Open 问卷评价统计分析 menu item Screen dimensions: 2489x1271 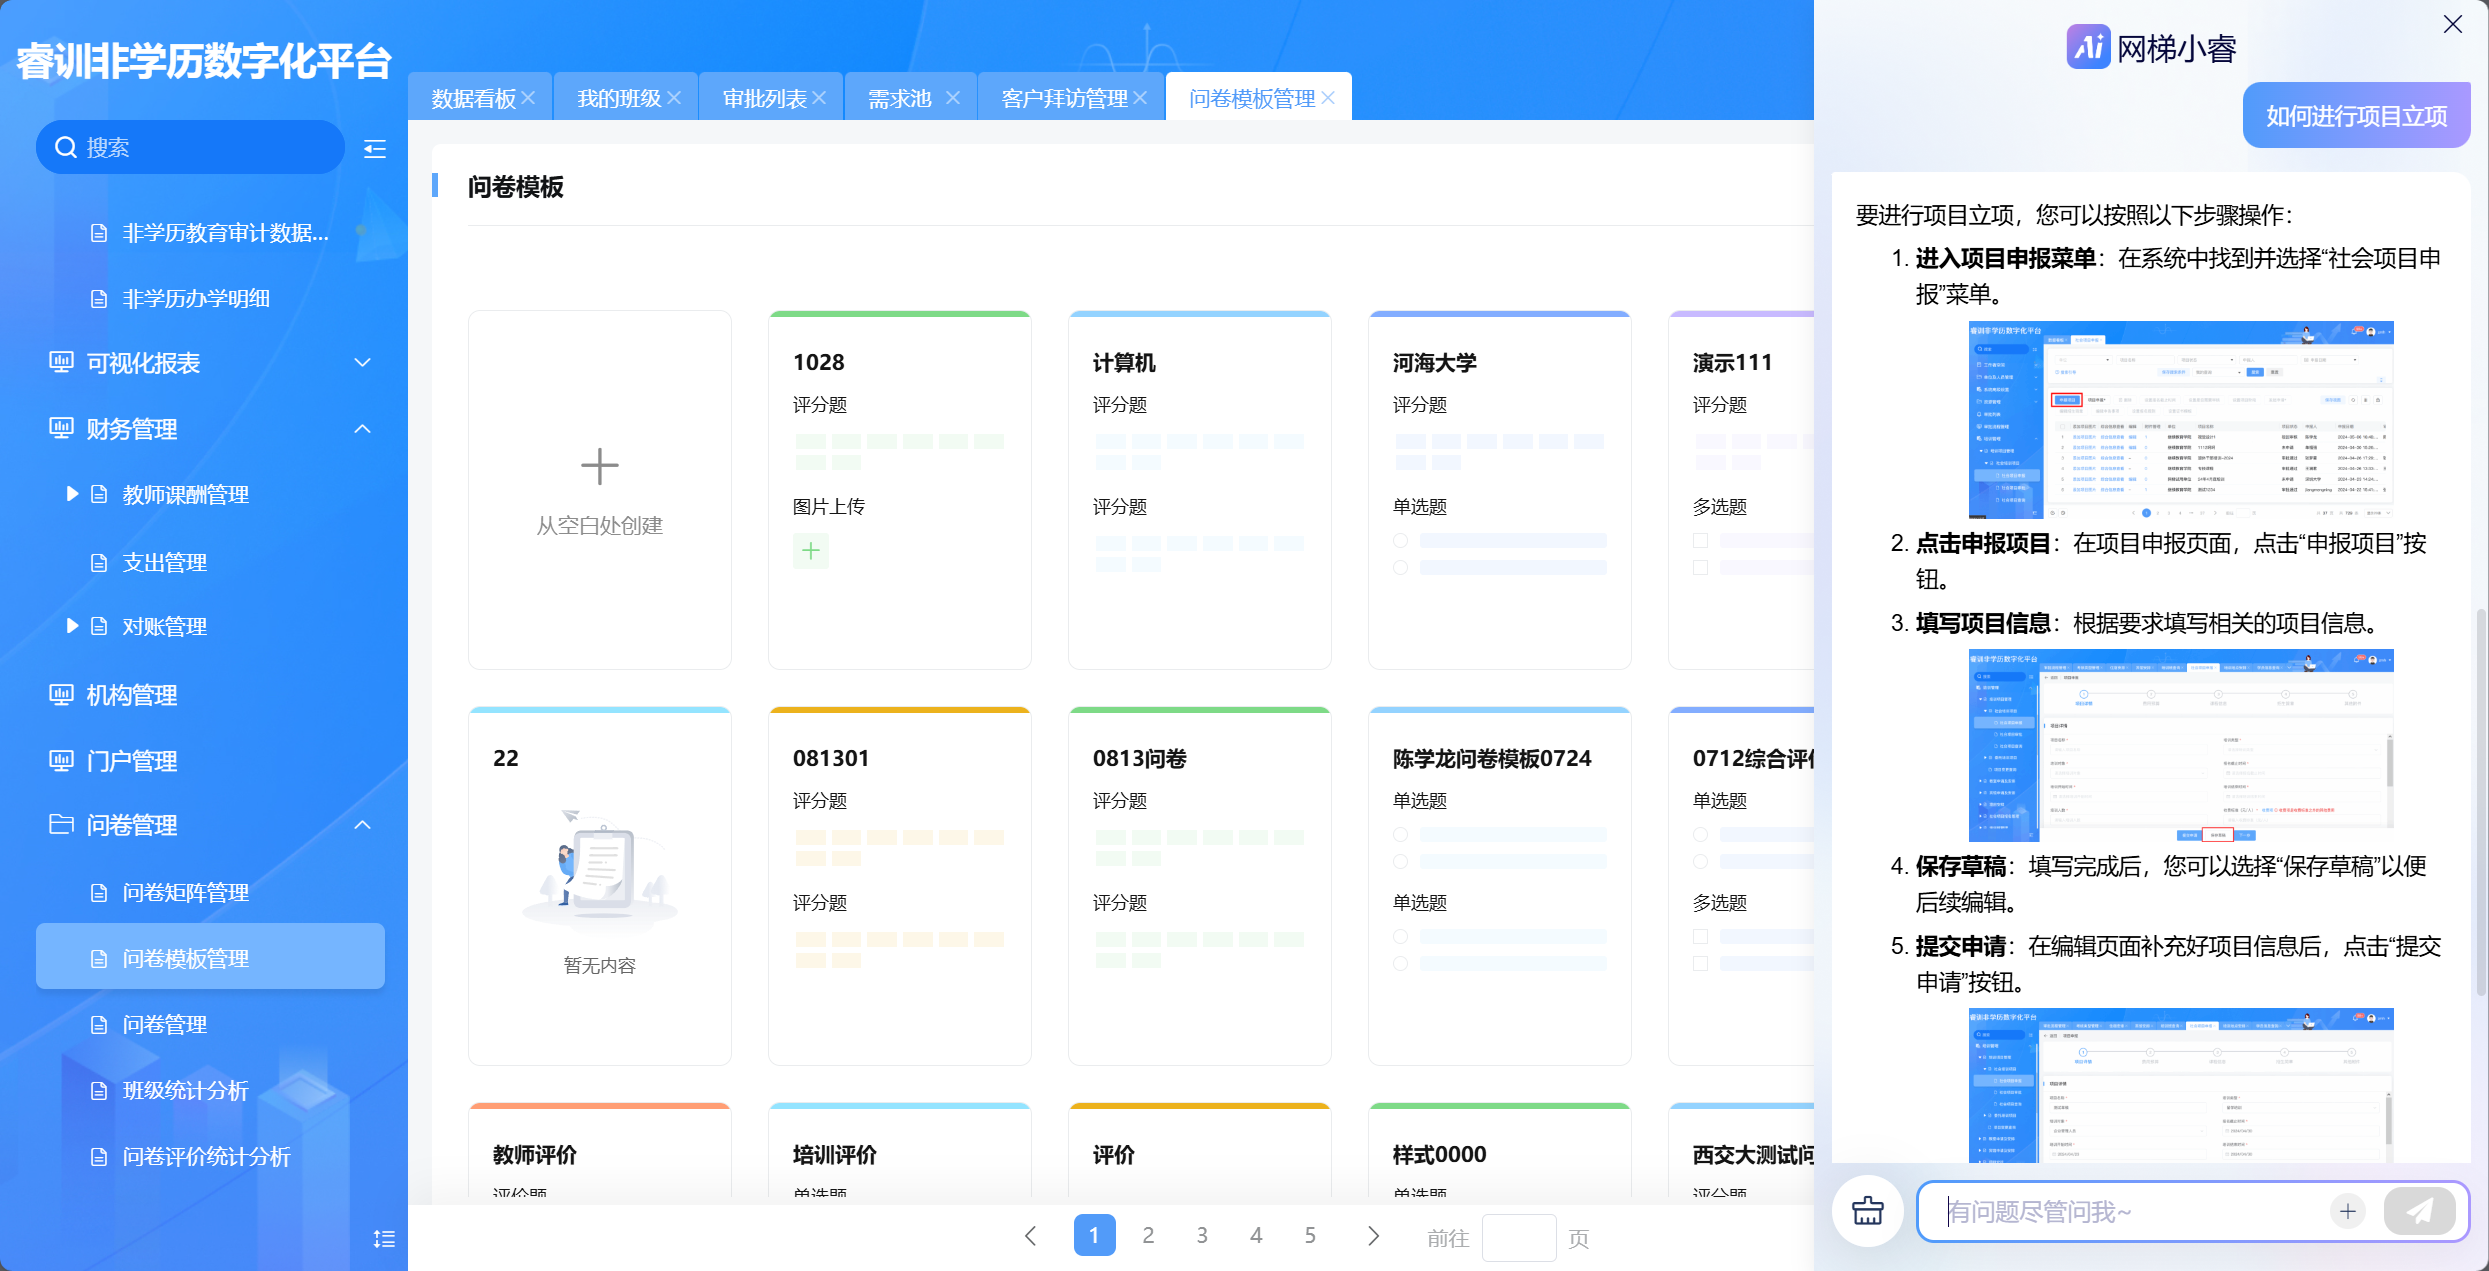tap(206, 1156)
